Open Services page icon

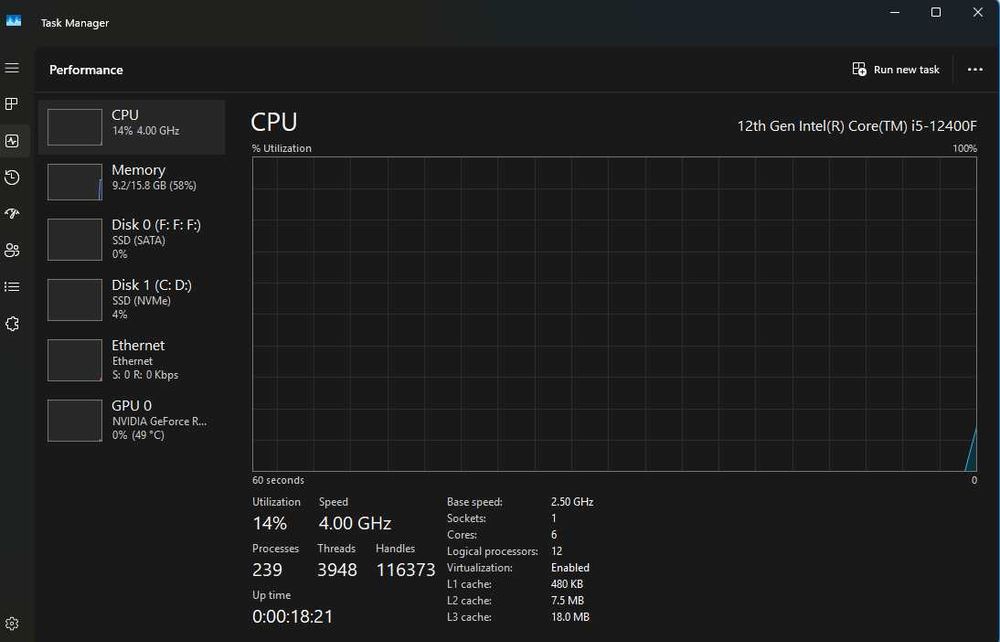click(x=12, y=324)
